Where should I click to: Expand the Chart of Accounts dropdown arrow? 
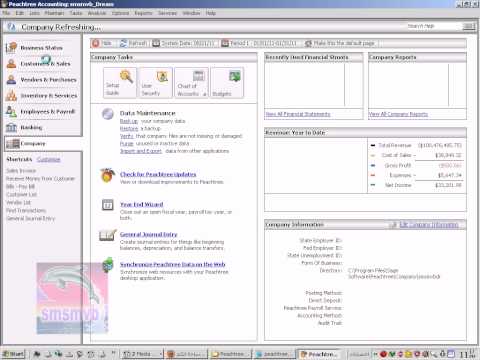click(205, 94)
